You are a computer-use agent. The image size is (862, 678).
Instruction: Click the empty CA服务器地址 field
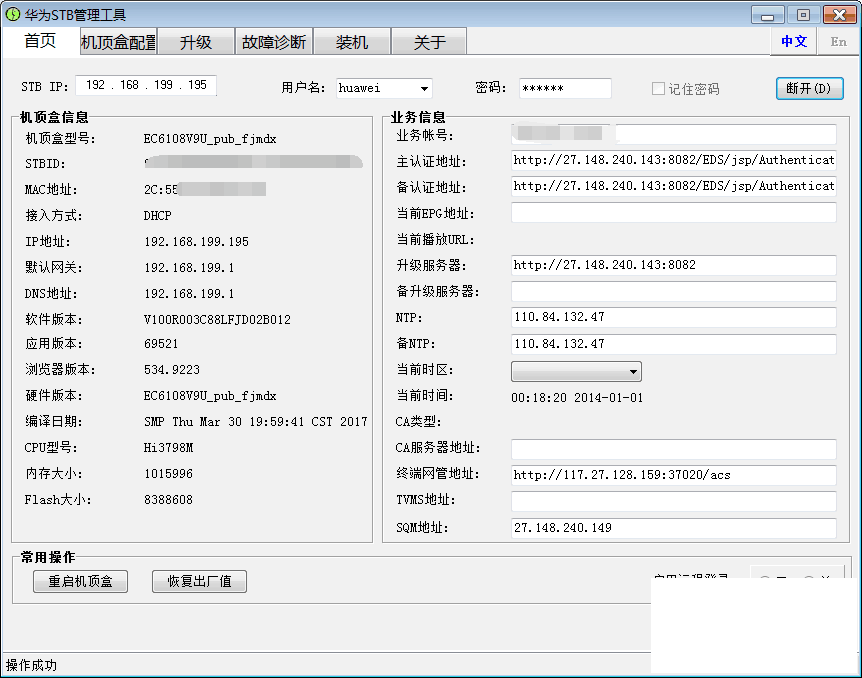tap(673, 449)
